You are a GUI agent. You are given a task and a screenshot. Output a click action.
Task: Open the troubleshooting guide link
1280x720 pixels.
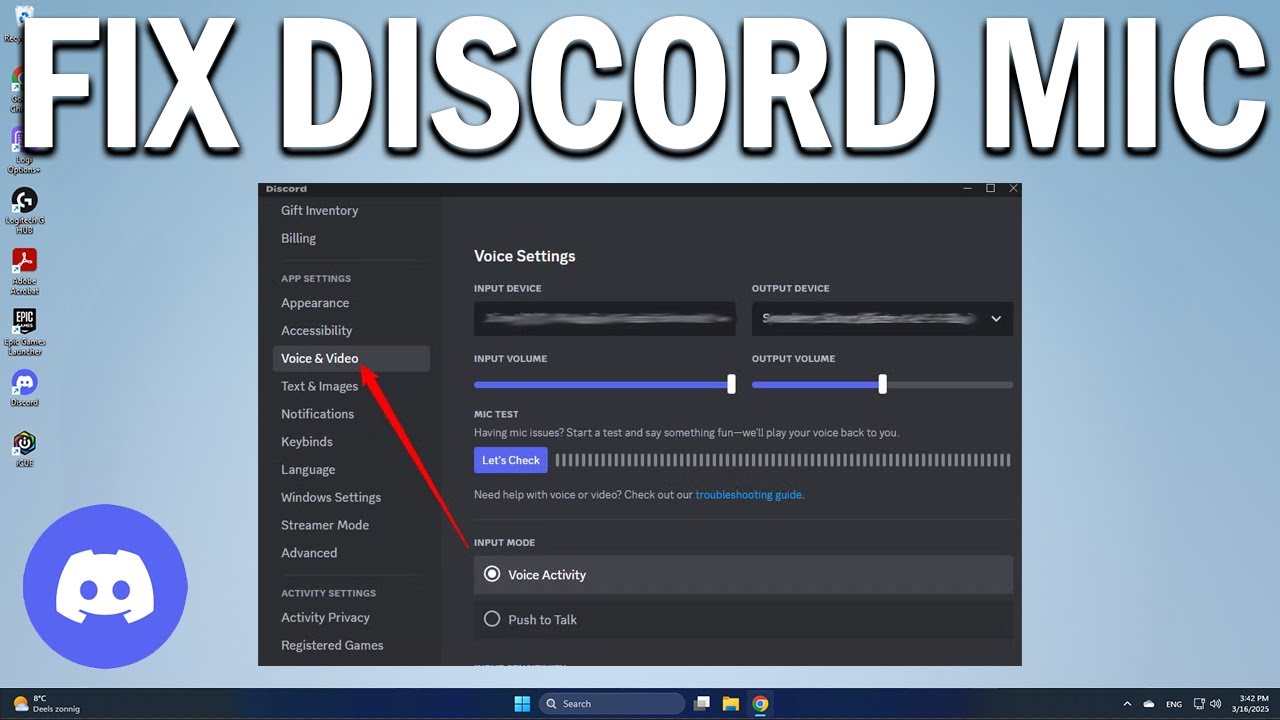(748, 495)
